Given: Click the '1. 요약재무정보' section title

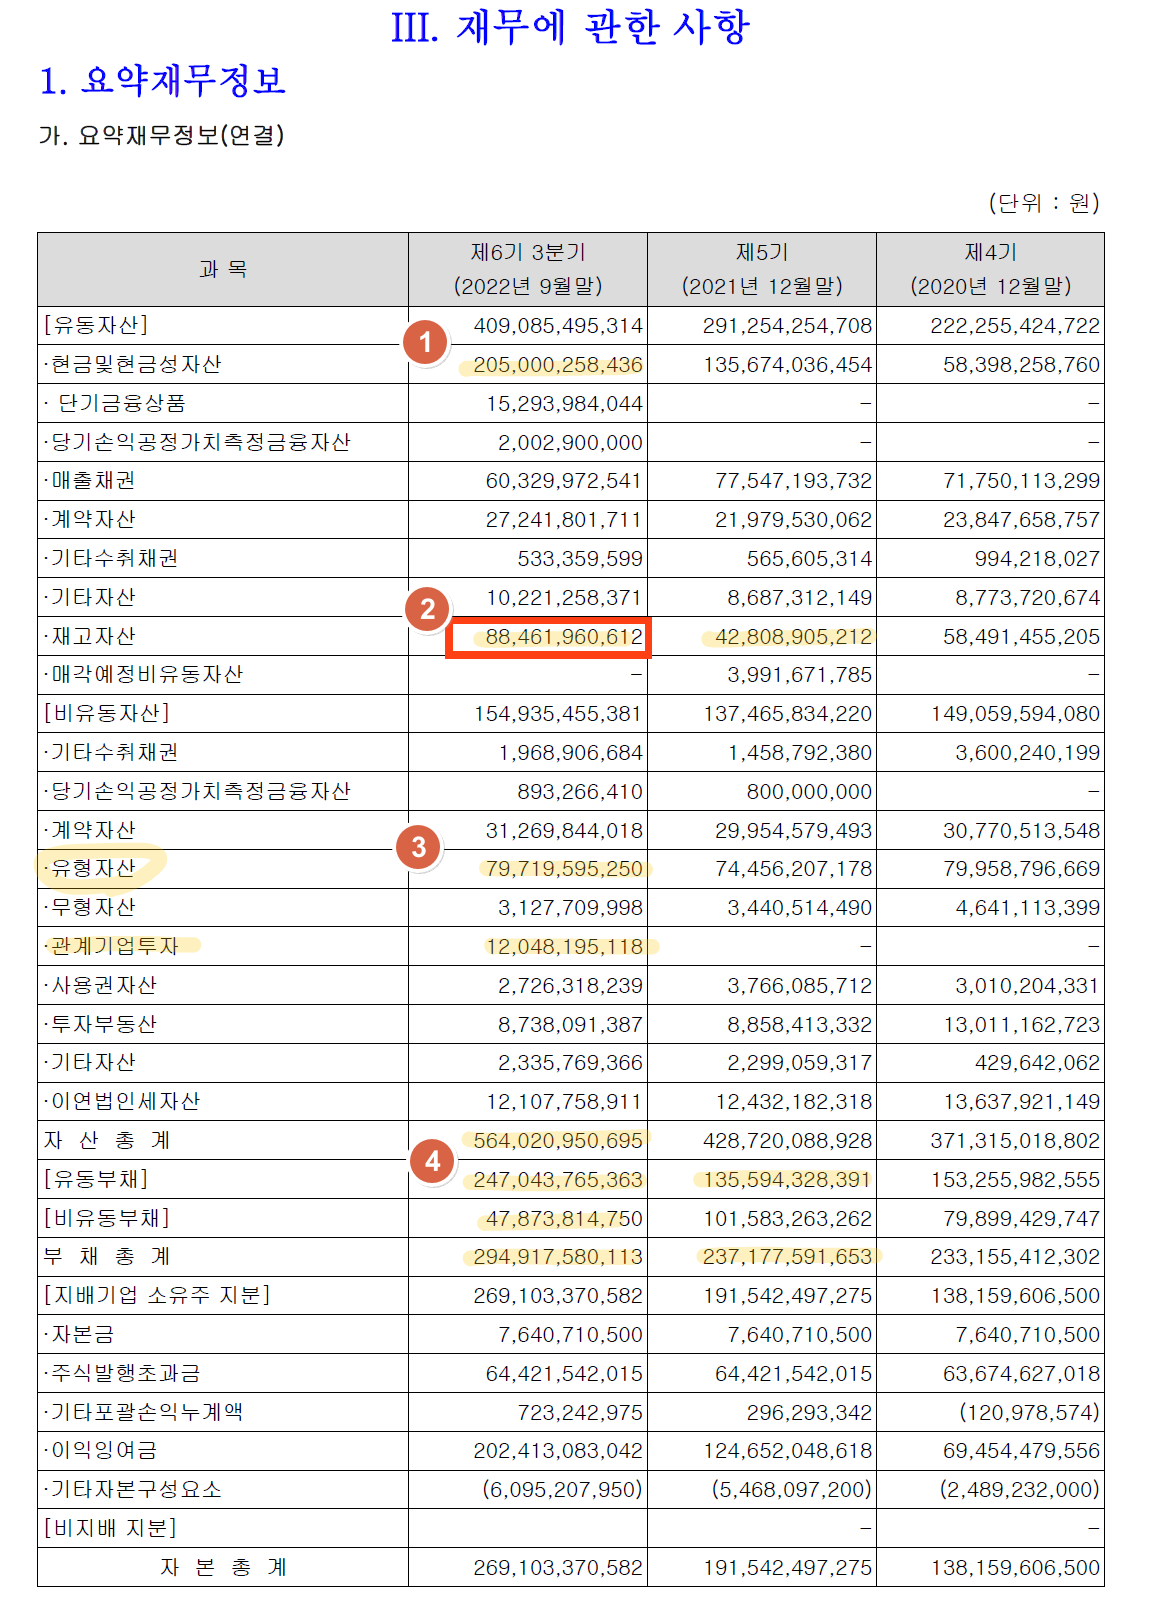Looking at the screenshot, I should (163, 80).
